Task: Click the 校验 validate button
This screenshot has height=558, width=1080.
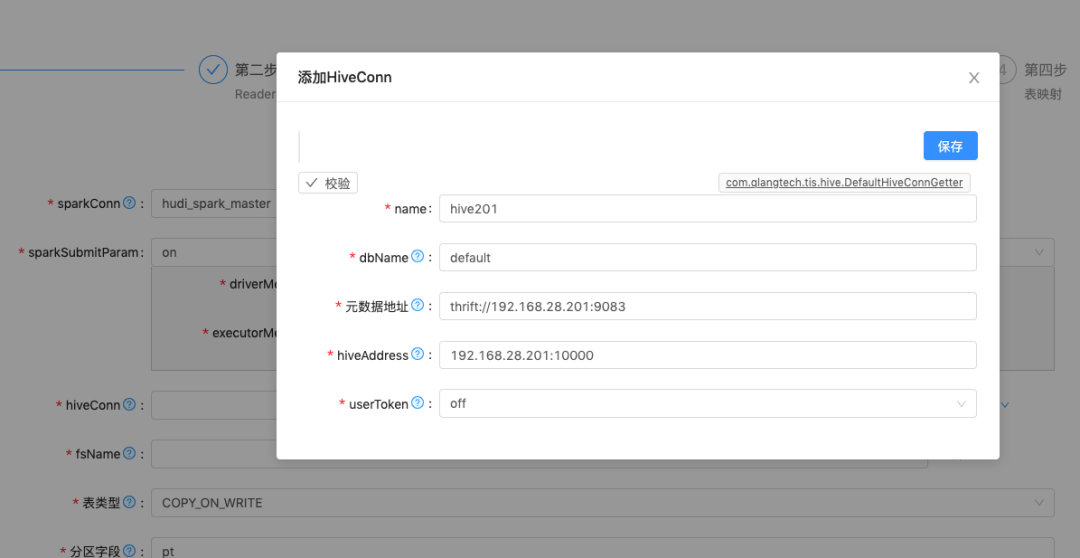Action: click(328, 183)
